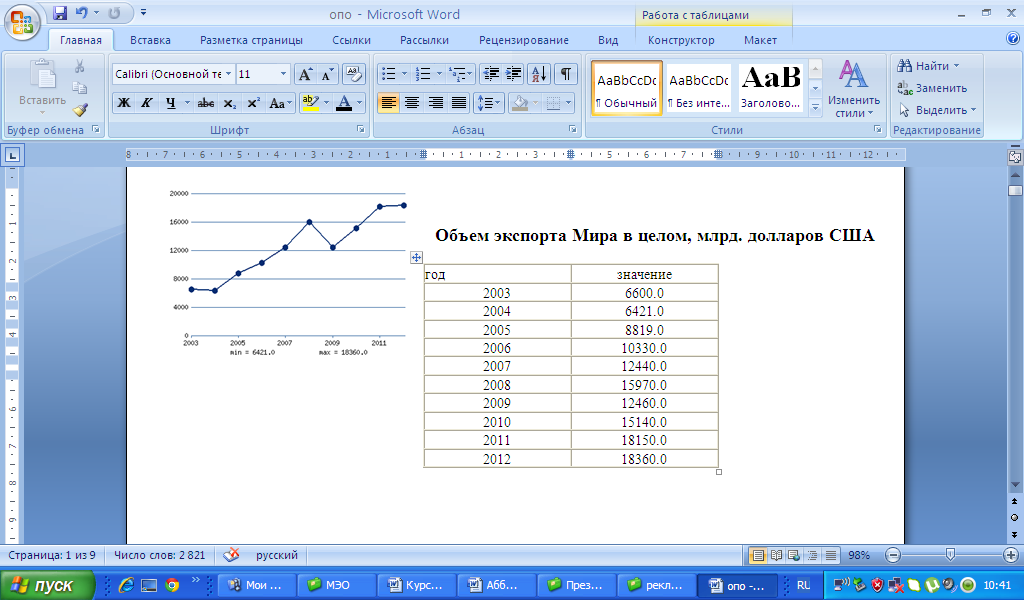The height and width of the screenshot is (600, 1024).
Task: Click the zoom slider in status bar
Action: [x=950, y=555]
